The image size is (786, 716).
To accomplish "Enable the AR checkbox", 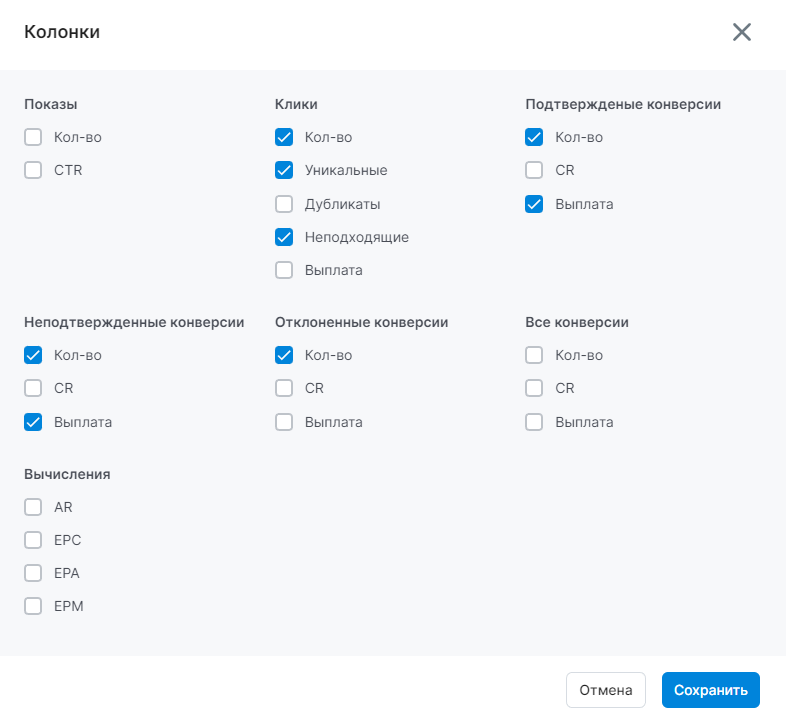I will click(33, 507).
